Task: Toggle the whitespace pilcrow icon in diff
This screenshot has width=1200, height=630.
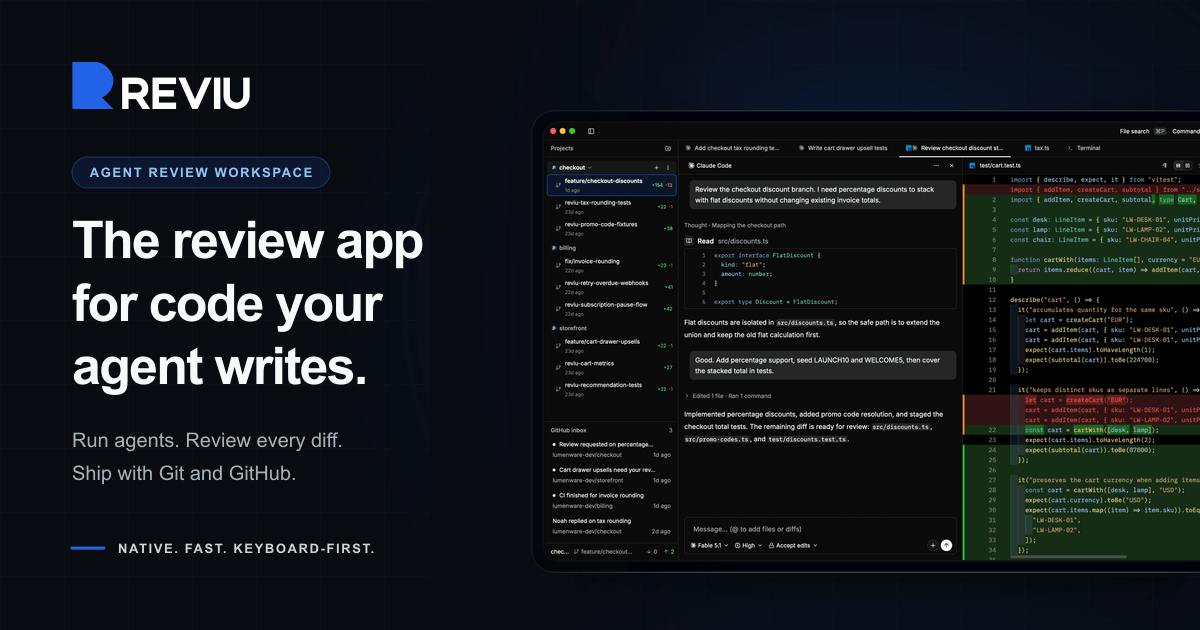Action: coord(1165,166)
